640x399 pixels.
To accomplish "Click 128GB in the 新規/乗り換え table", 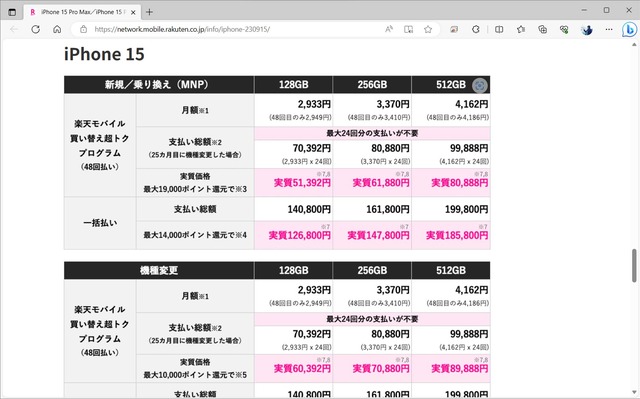I will tap(293, 84).
